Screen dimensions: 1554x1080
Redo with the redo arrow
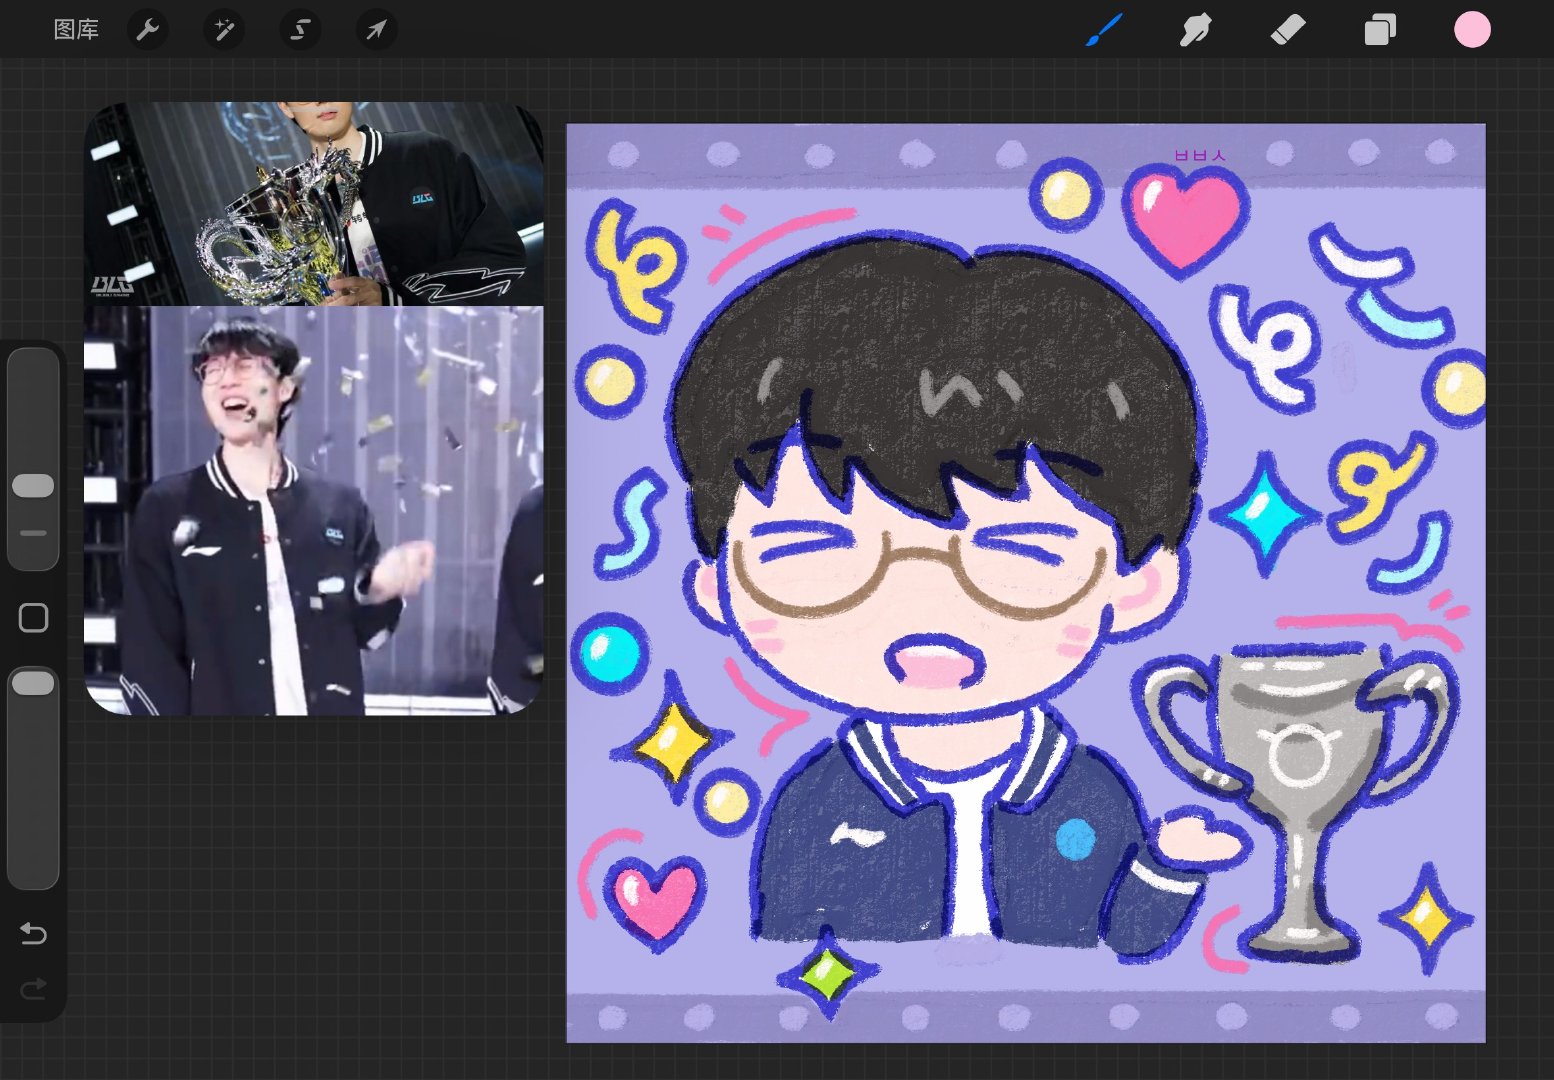pos(33,989)
